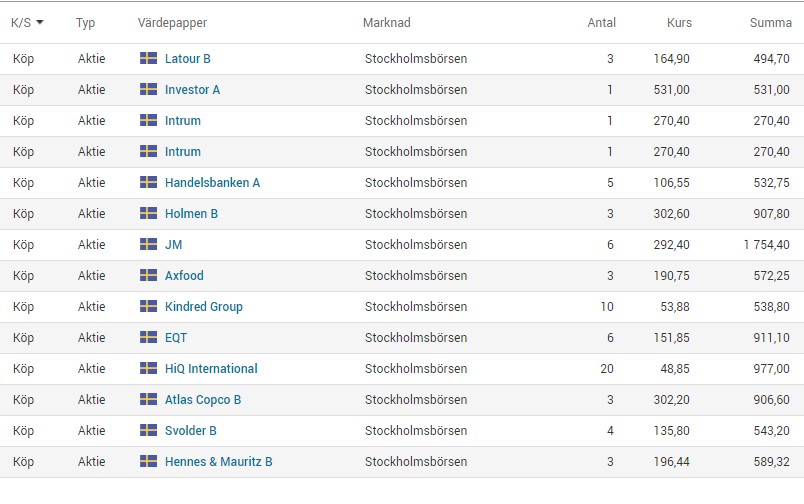Click the flag icon next to Svolder B

point(149,430)
